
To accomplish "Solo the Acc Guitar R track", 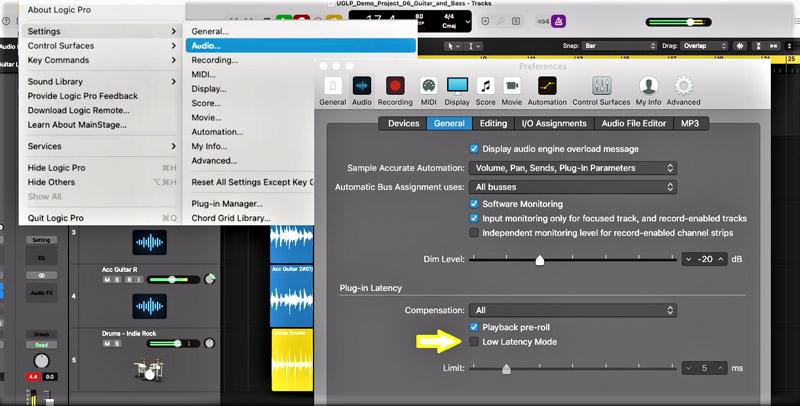I will 117,280.
